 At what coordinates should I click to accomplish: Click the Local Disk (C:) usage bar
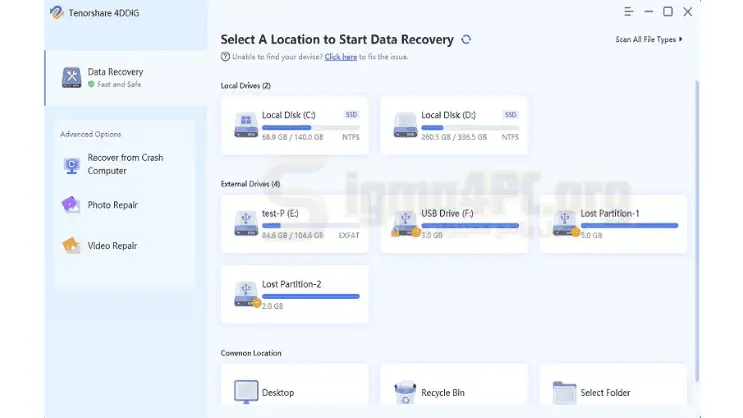[x=311, y=127]
